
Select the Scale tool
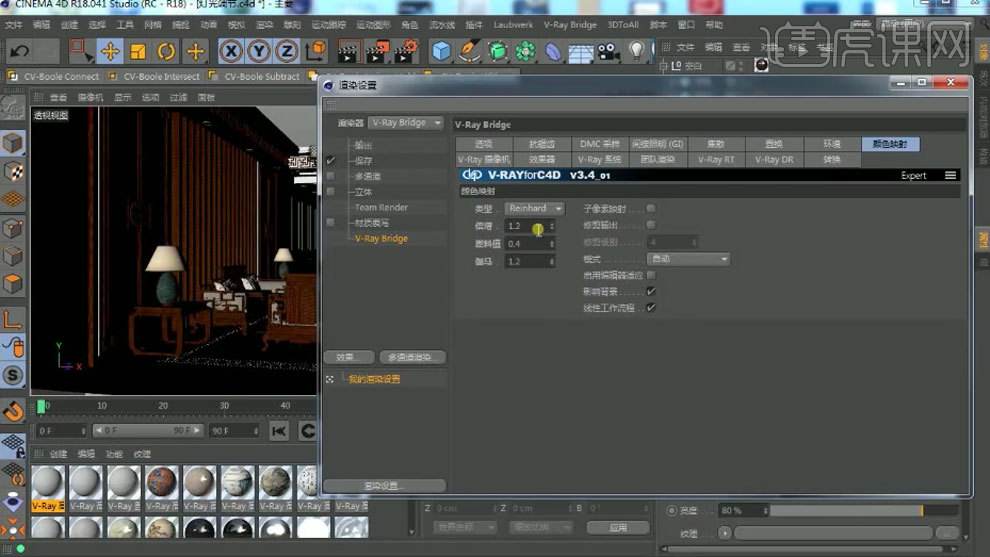[x=138, y=51]
